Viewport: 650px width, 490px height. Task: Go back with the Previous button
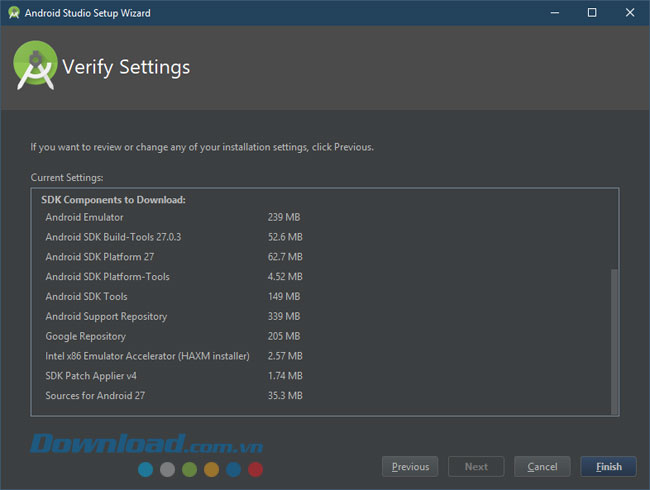[410, 467]
